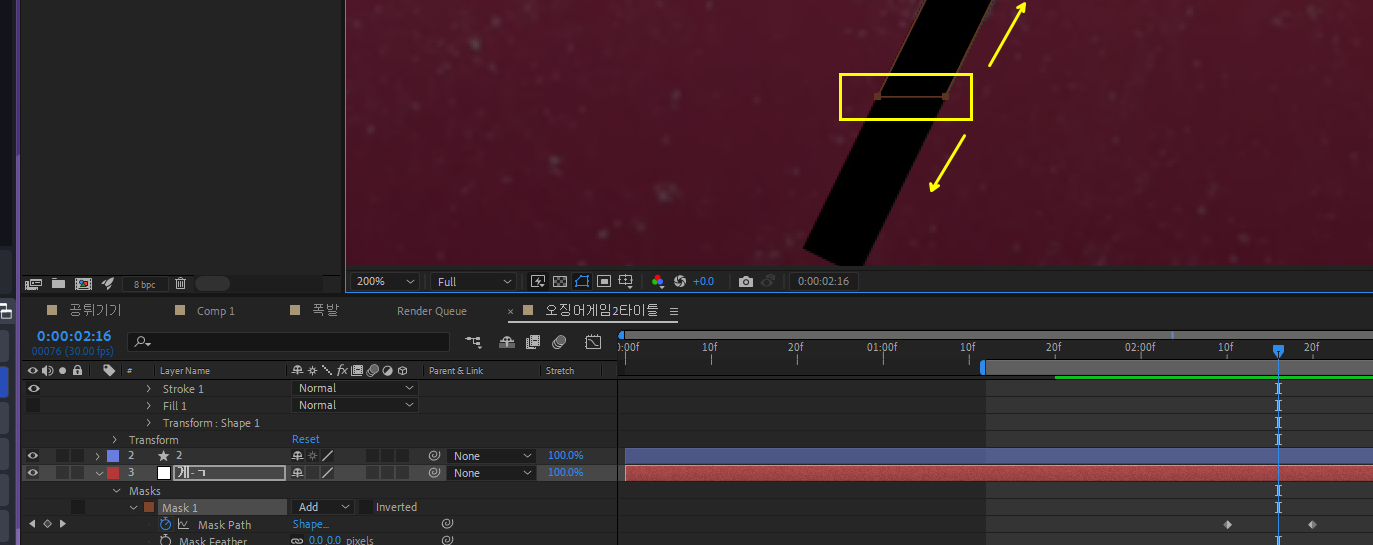Open the Graph Editor
Viewport: 1373px width, 545px height.
click(593, 342)
